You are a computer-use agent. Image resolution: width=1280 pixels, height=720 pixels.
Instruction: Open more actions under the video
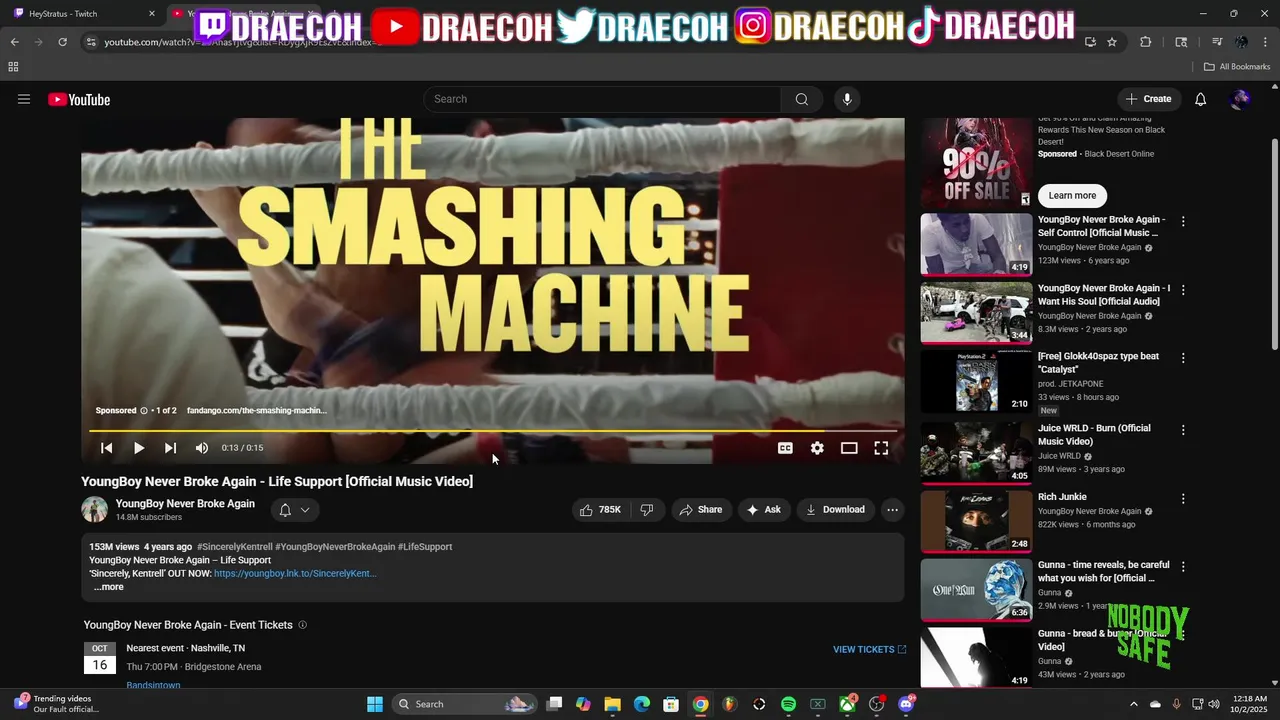coord(893,510)
